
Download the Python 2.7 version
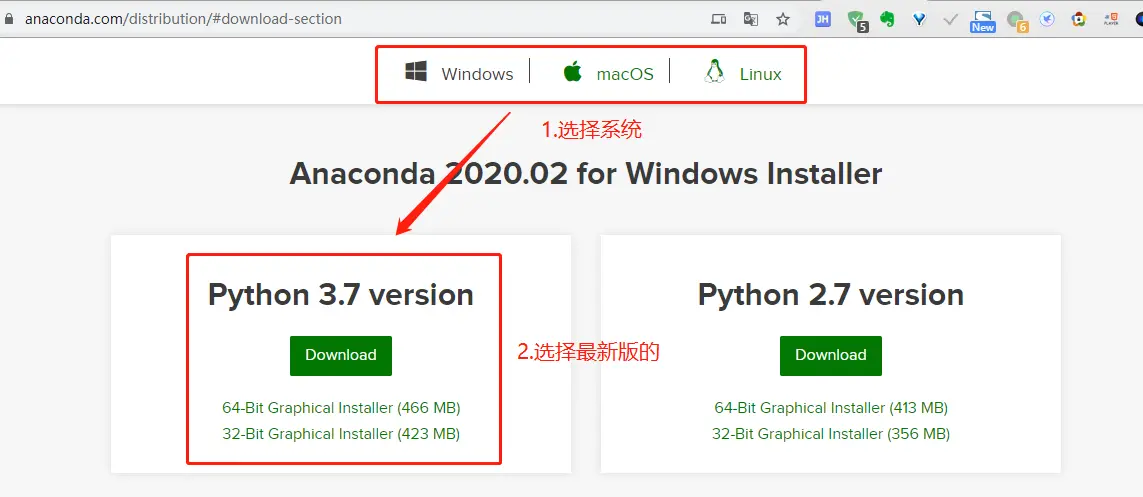pos(831,356)
